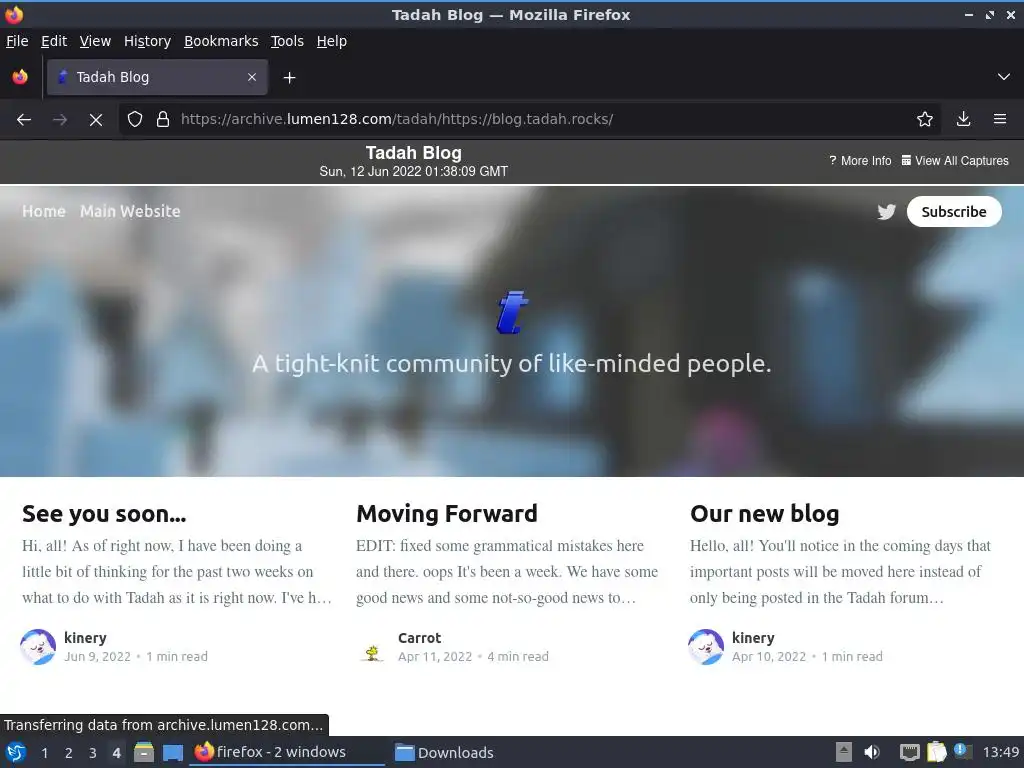
Task: Open the Firefox View pinned icon
Action: pyautogui.click(x=20, y=77)
